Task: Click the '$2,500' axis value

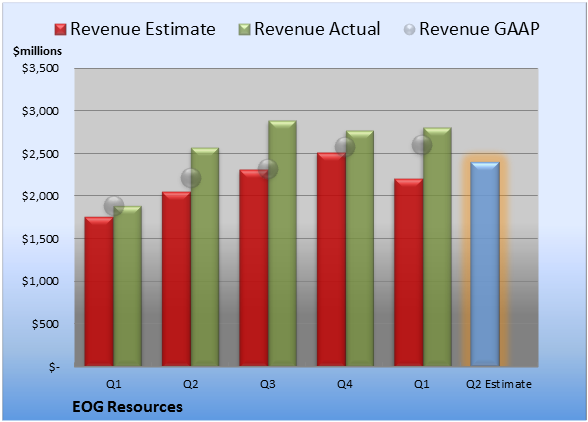Action: pos(40,154)
